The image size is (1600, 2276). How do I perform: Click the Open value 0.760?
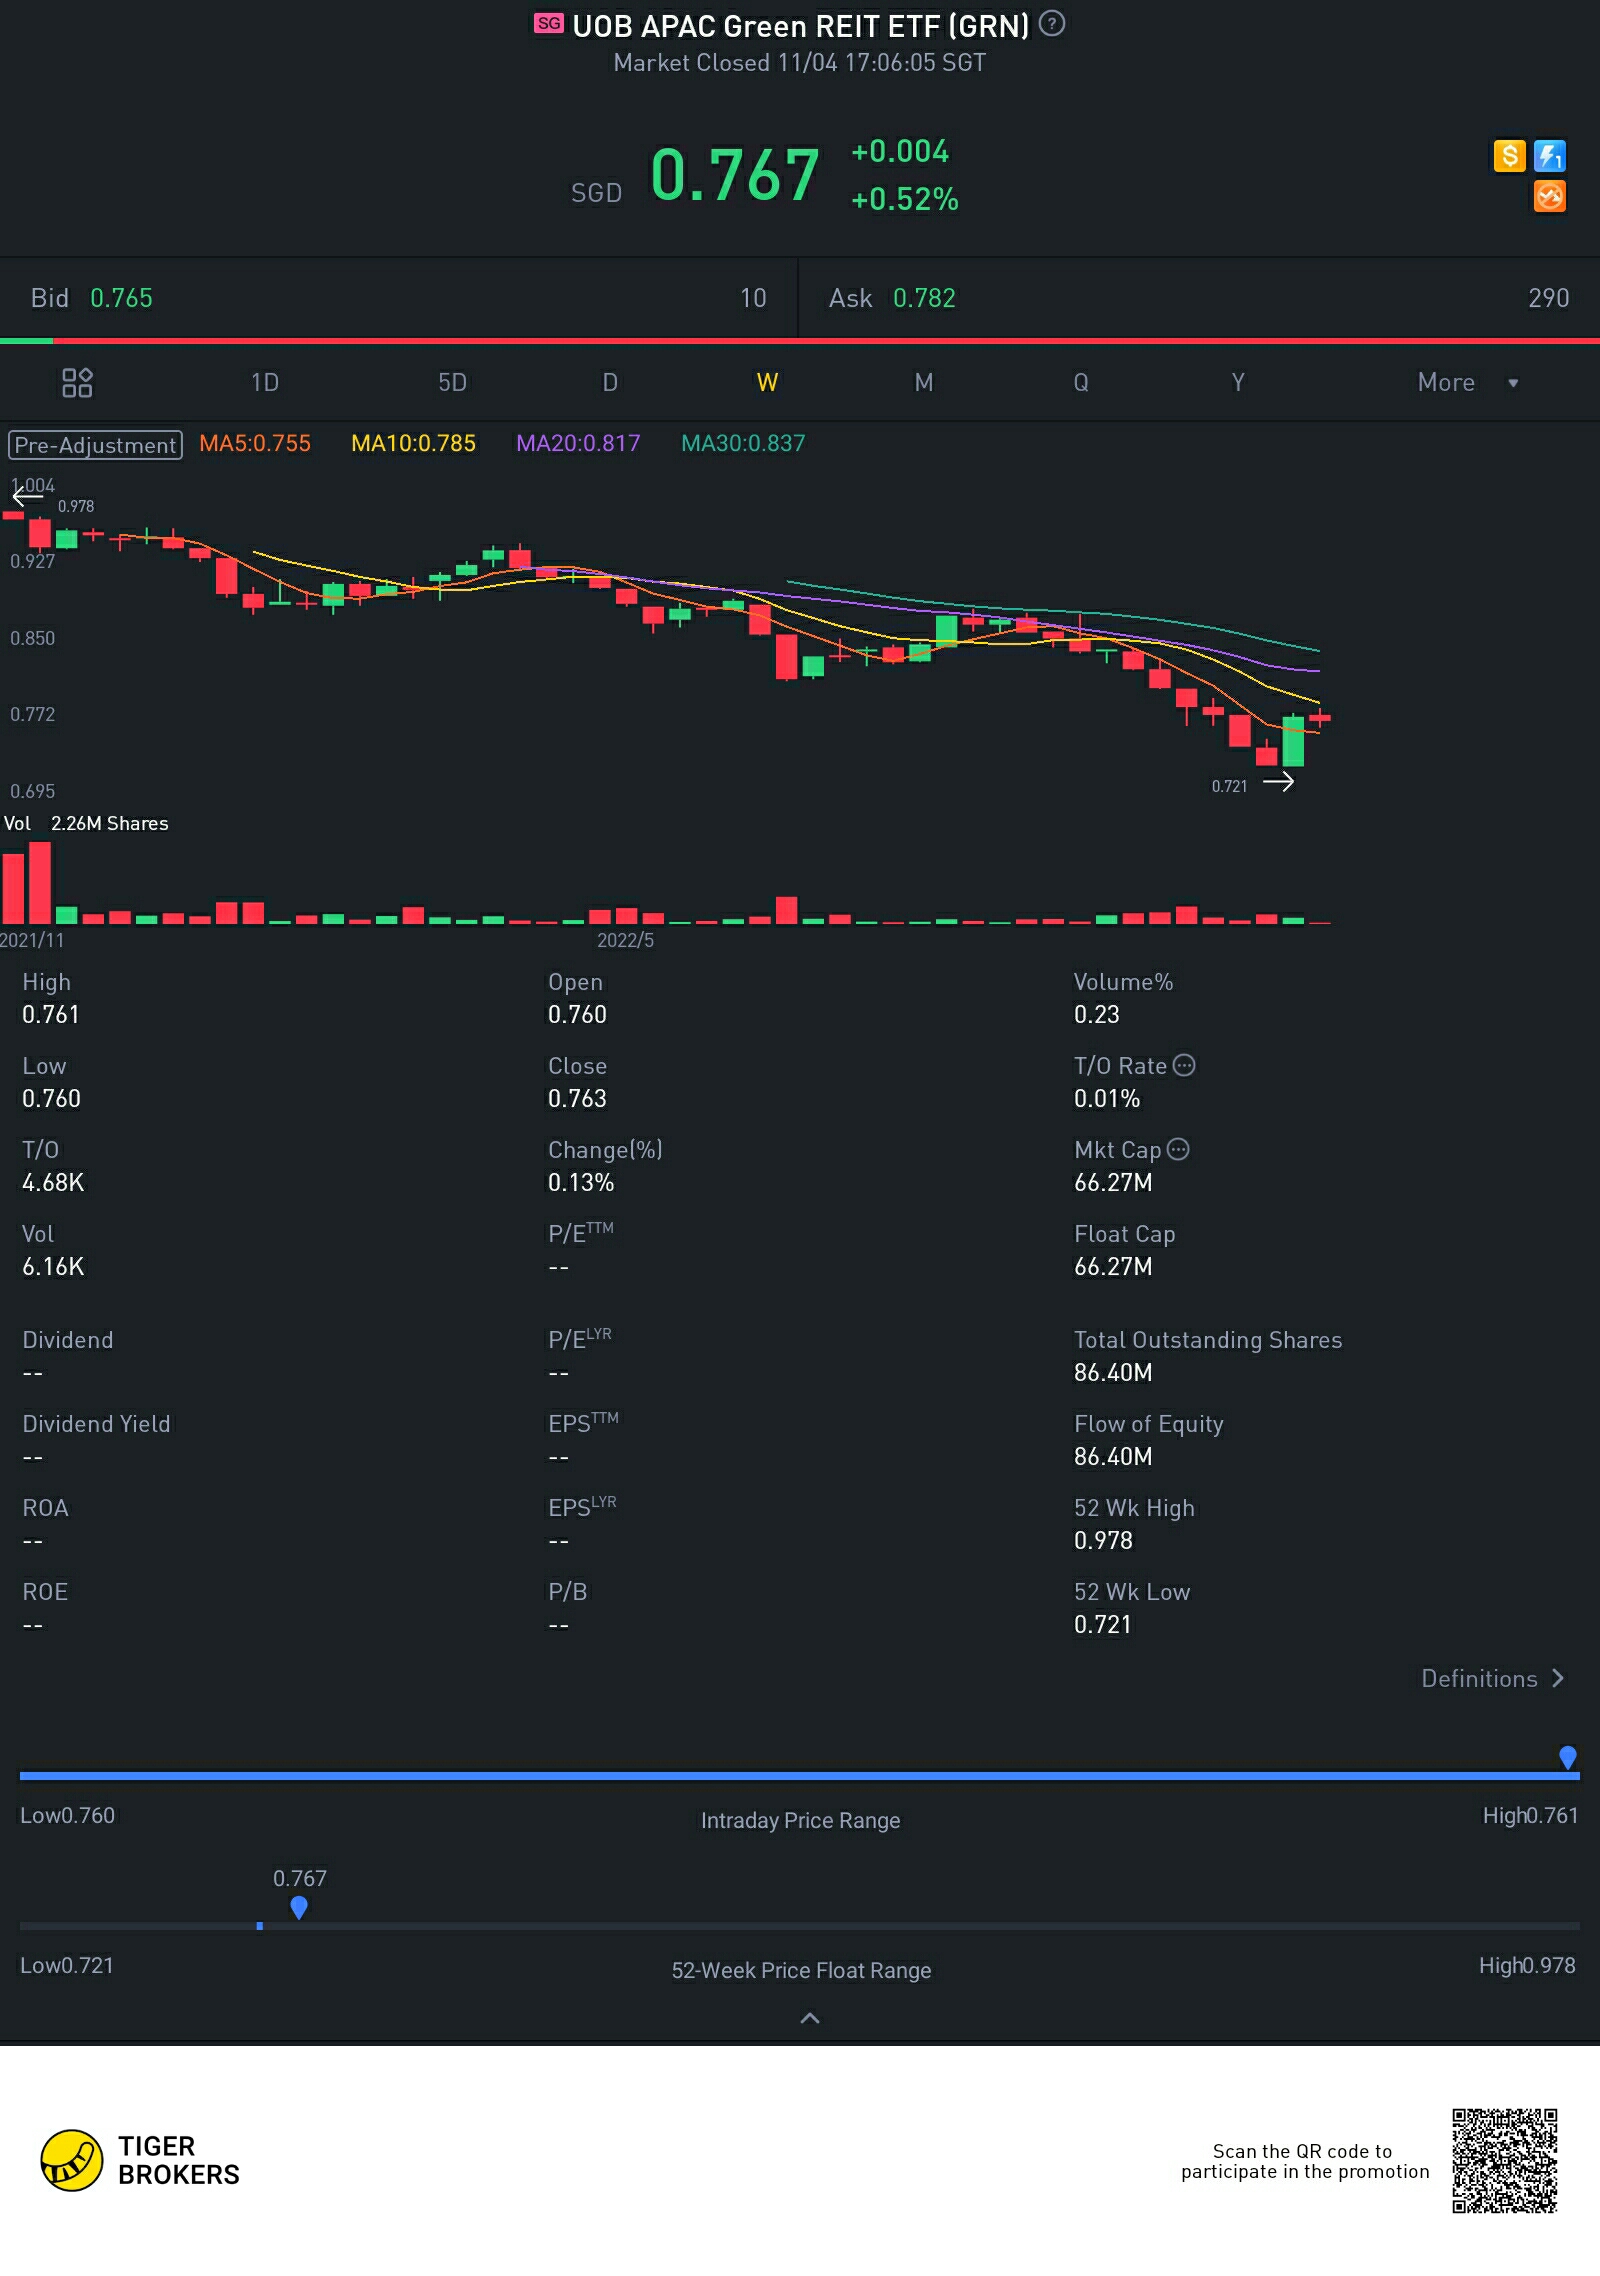[x=577, y=1014]
